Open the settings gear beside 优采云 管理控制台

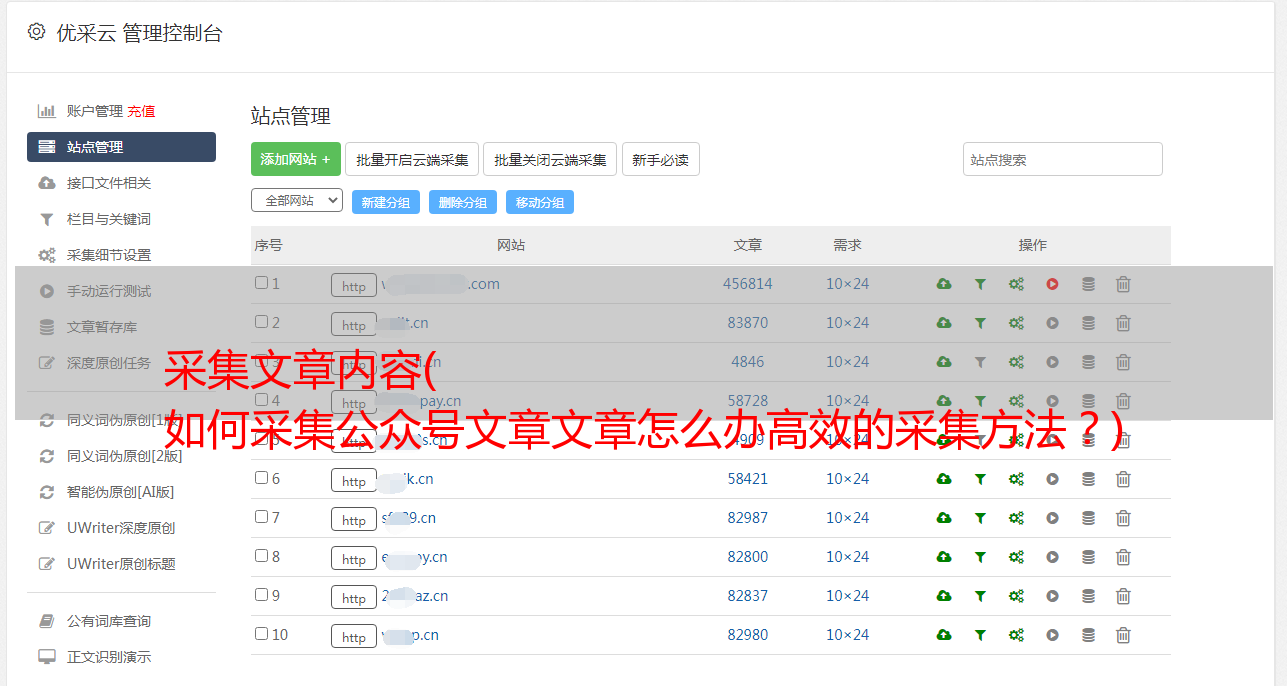tap(36, 32)
